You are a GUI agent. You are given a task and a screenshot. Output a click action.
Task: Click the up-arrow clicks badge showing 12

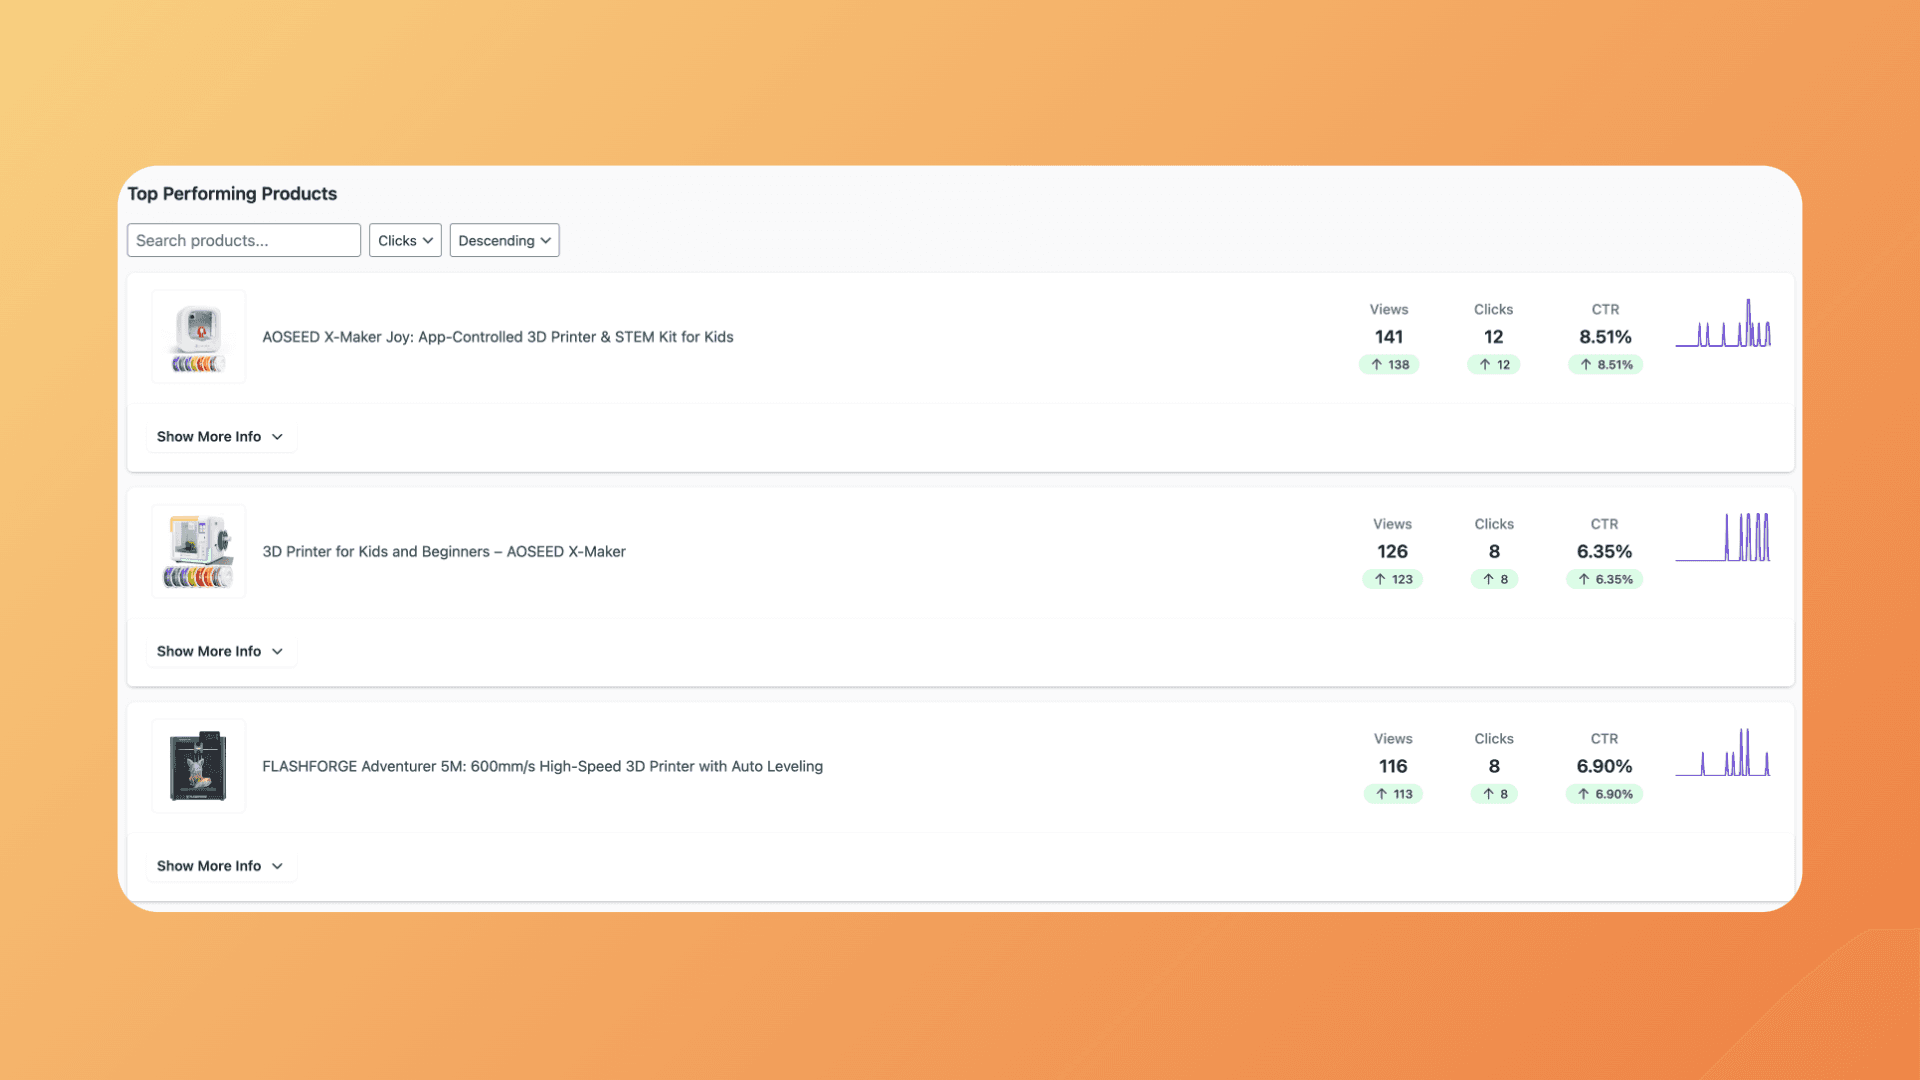1494,364
